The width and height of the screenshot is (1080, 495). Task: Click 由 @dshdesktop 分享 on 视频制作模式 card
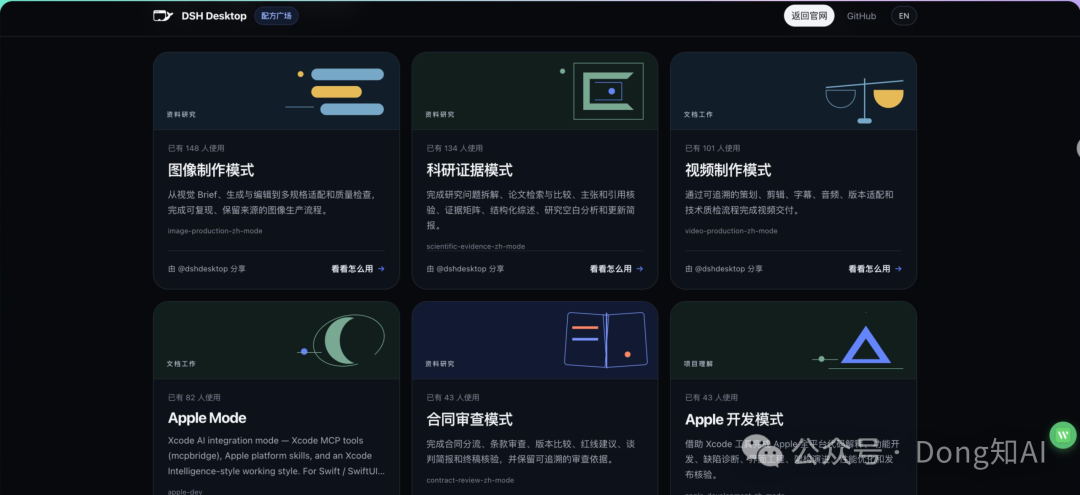coord(724,269)
